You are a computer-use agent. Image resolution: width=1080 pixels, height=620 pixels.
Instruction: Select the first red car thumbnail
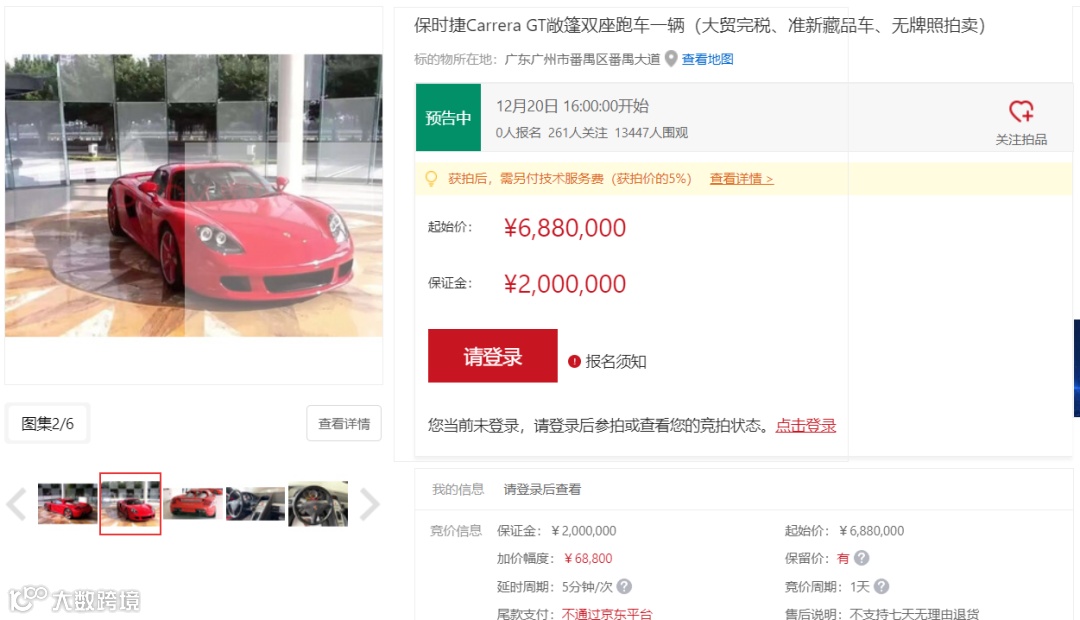pyautogui.click(x=68, y=504)
